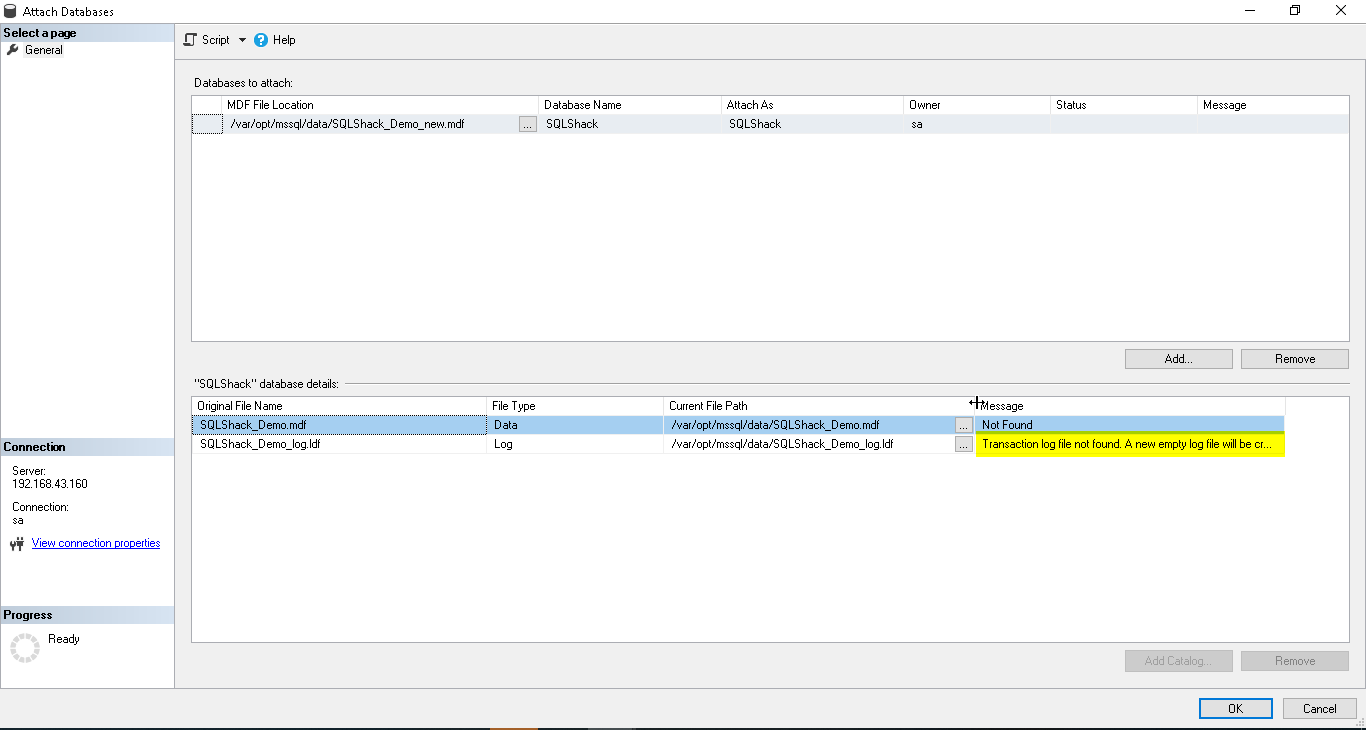Click Remove under databases to attach
The height and width of the screenshot is (730, 1366).
click(1294, 359)
